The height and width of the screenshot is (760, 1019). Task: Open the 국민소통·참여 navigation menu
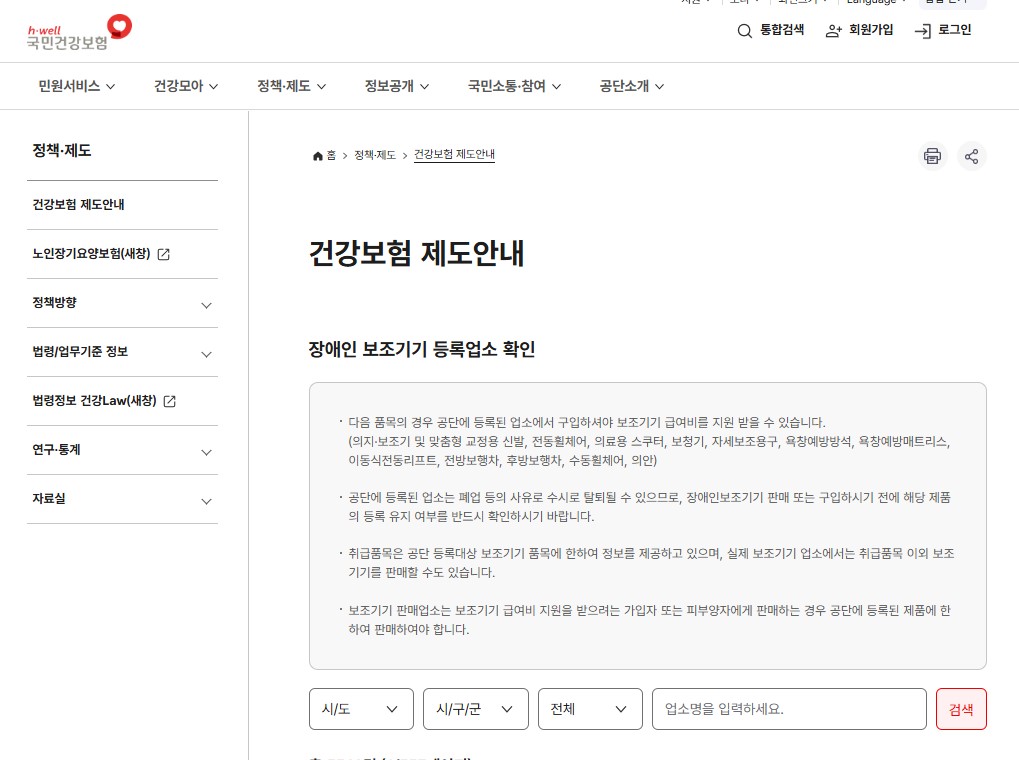click(513, 86)
